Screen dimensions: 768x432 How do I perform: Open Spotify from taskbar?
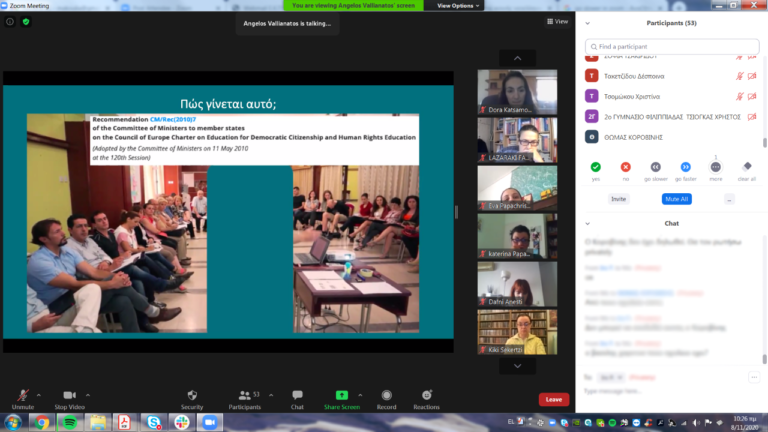tap(70, 422)
